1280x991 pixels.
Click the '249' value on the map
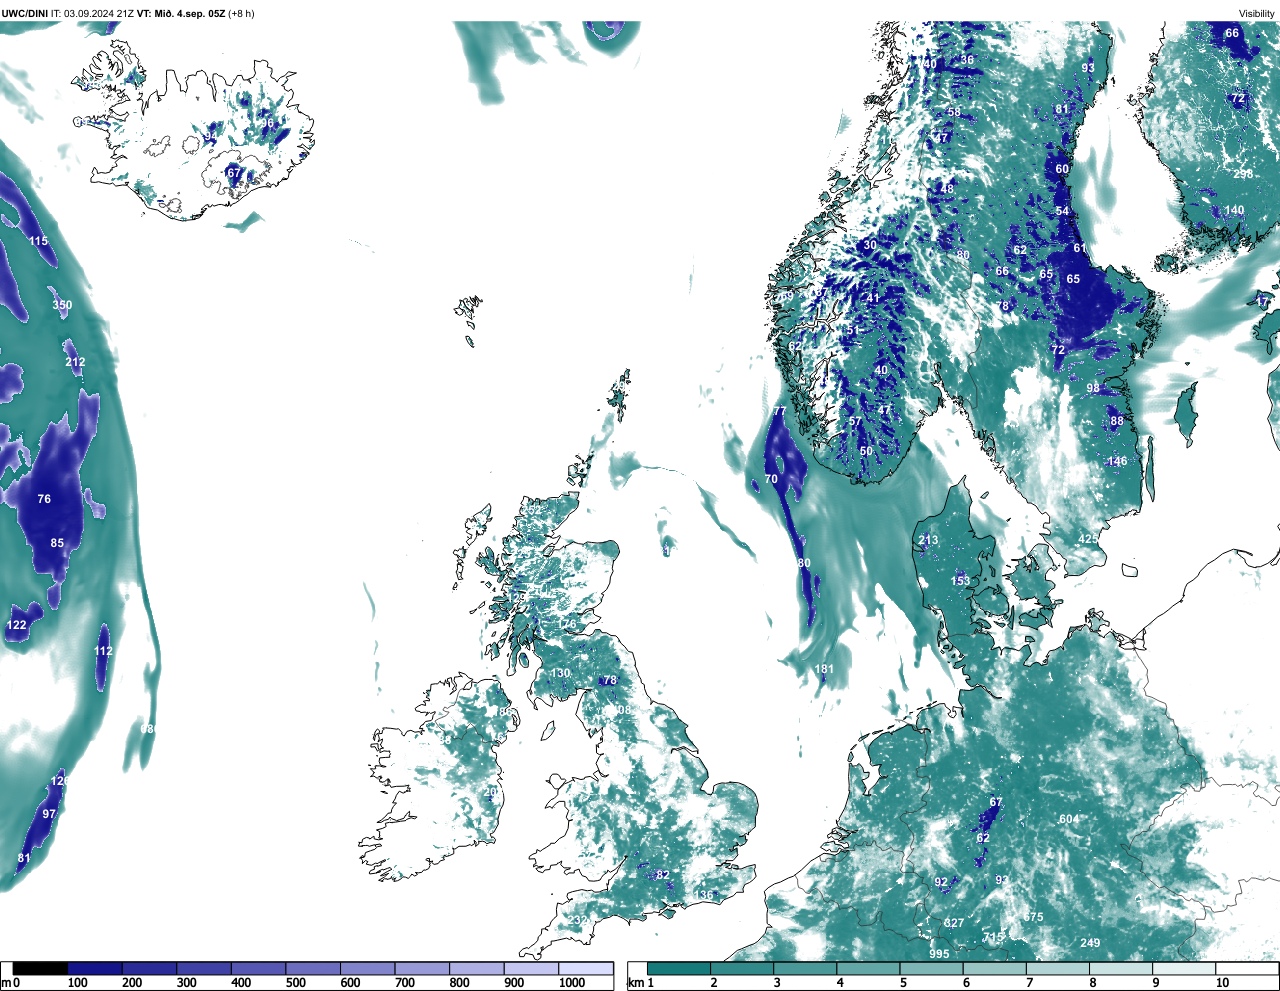coord(1090,944)
